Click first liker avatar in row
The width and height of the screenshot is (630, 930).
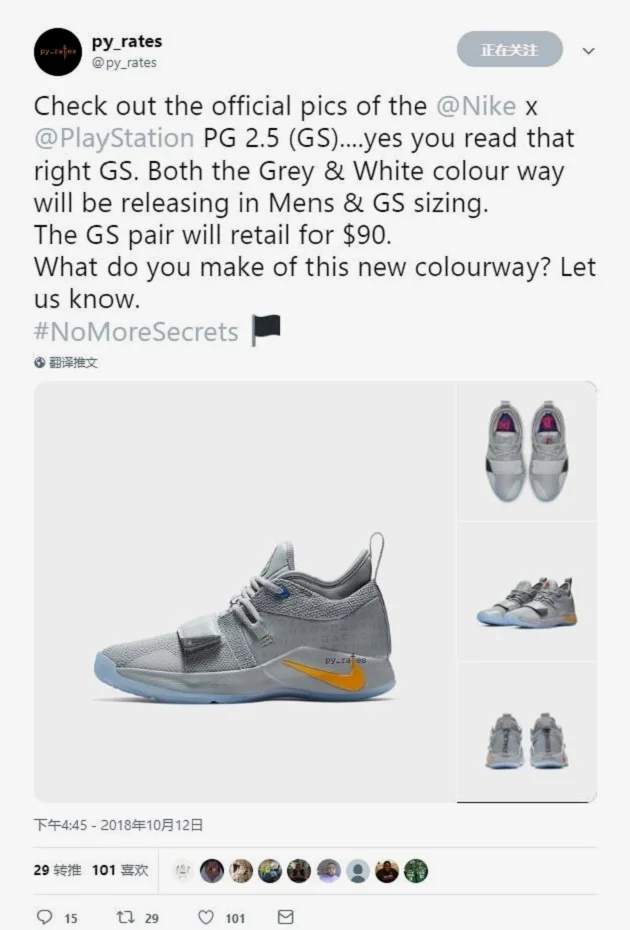click(x=183, y=871)
